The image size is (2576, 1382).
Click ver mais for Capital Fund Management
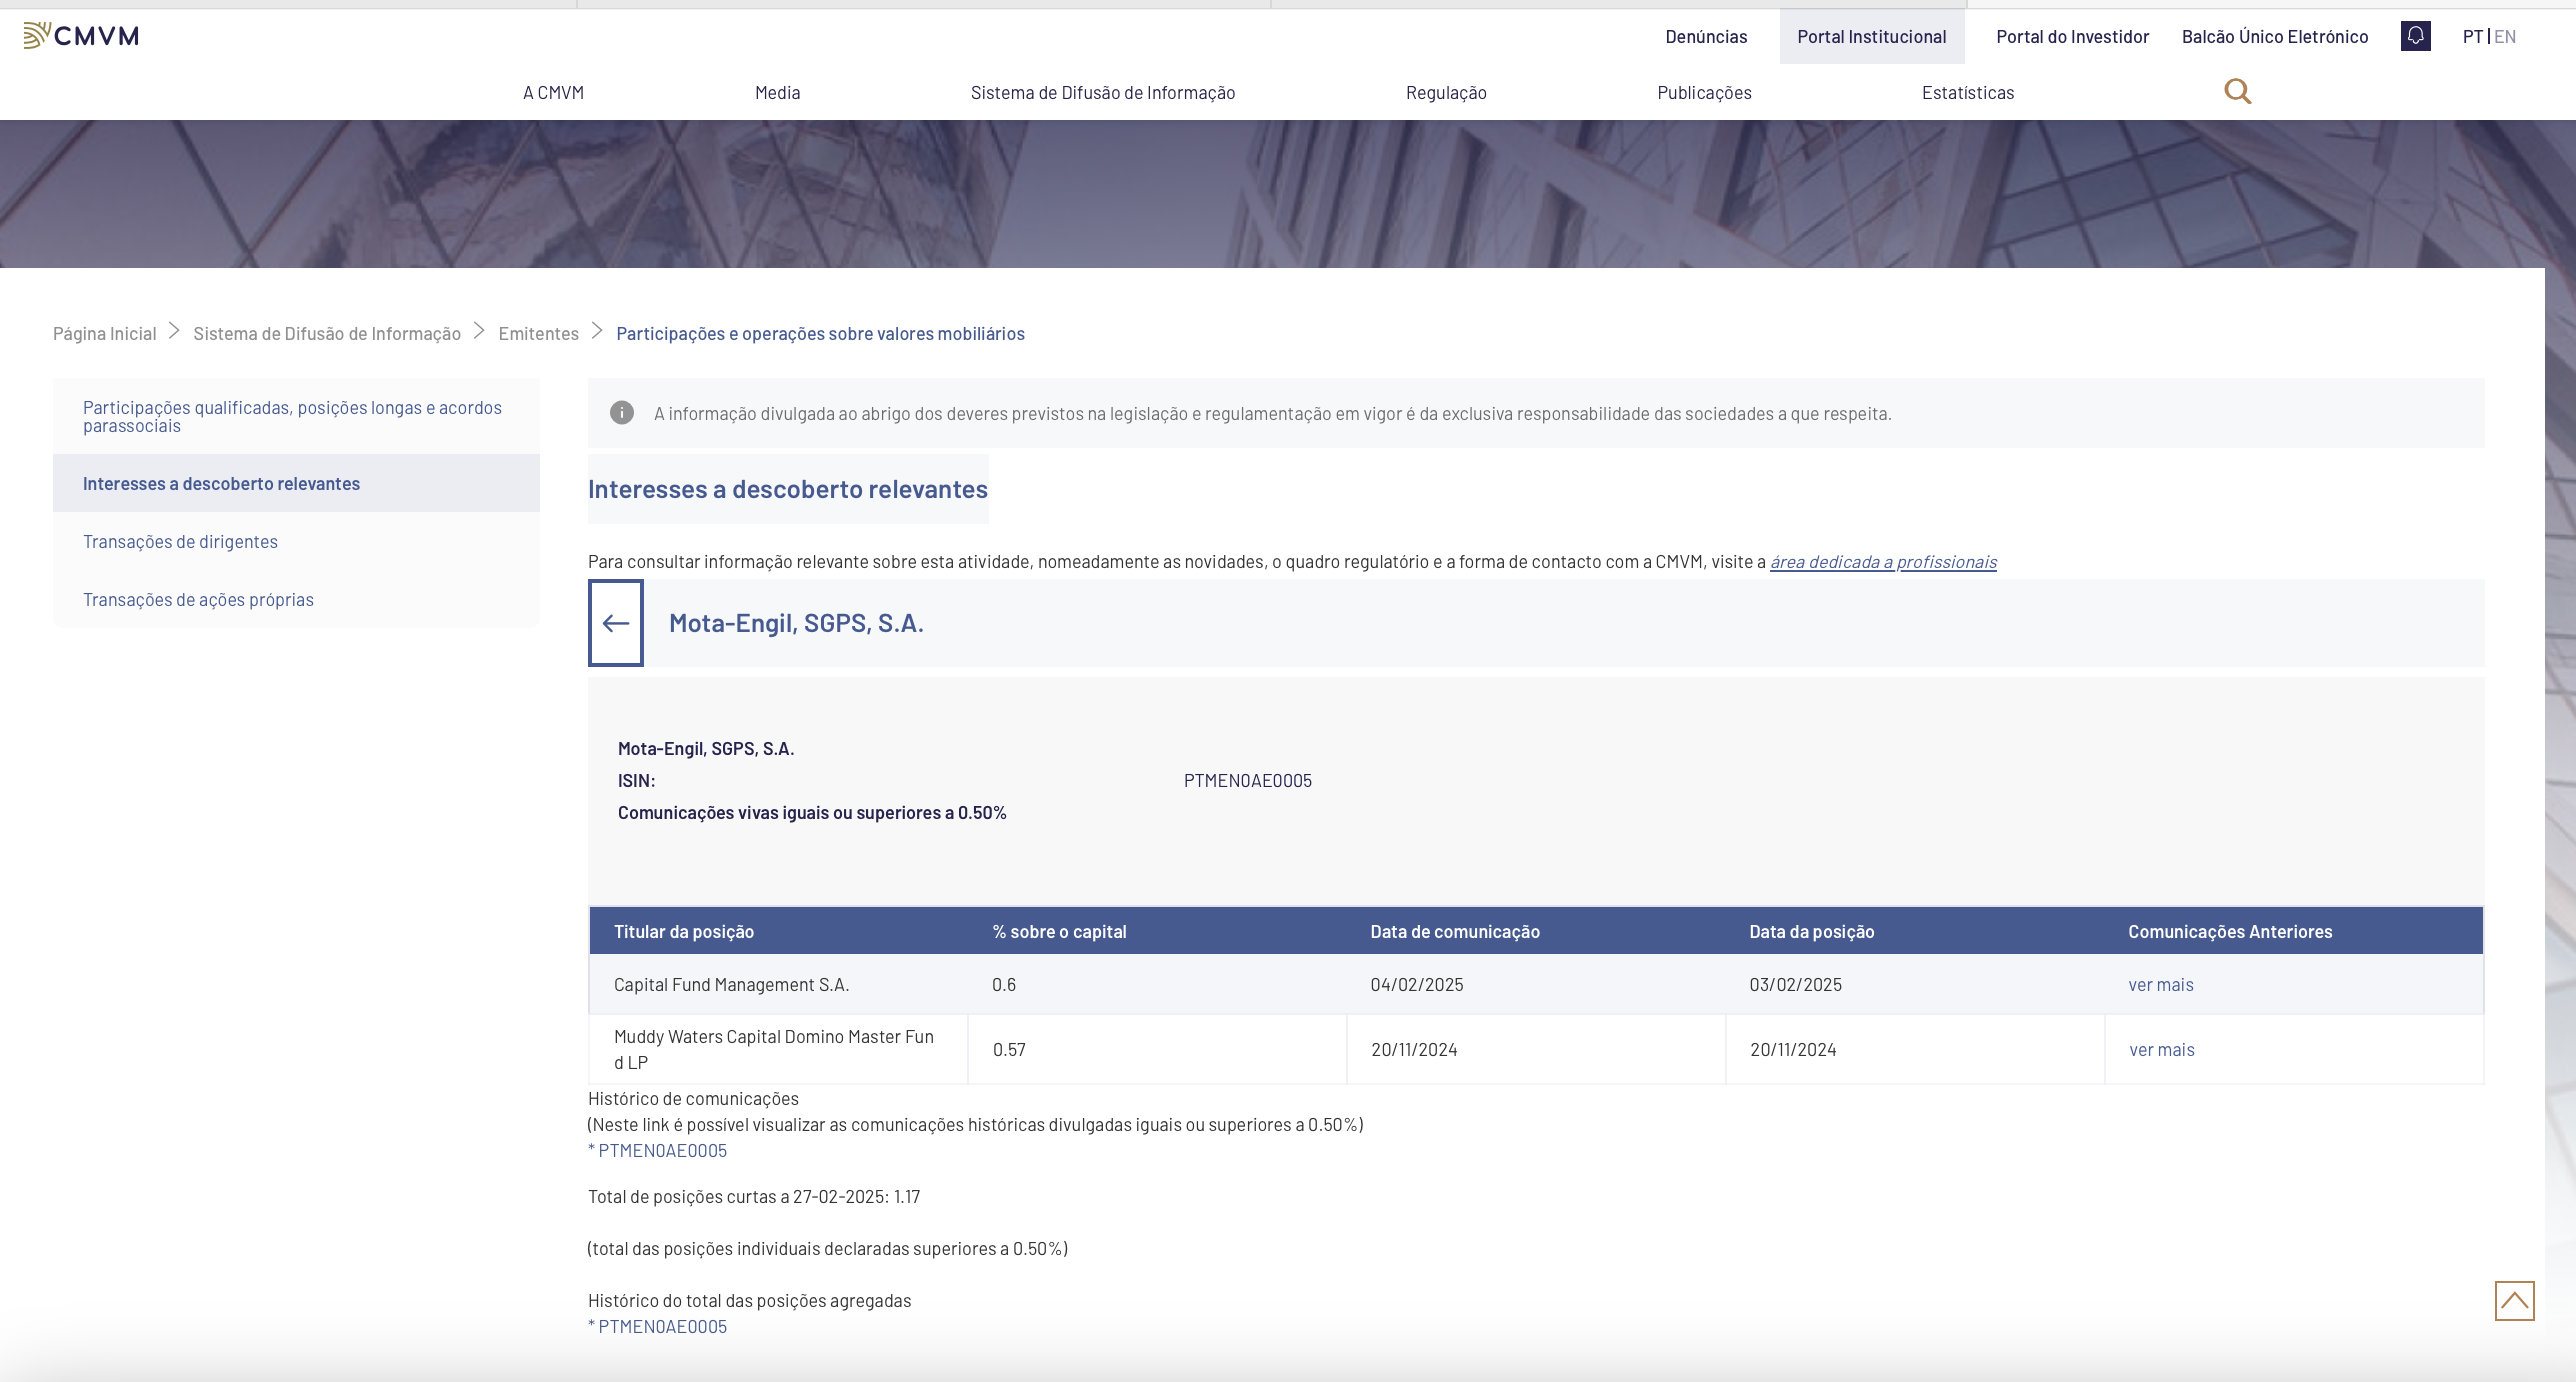[2160, 984]
